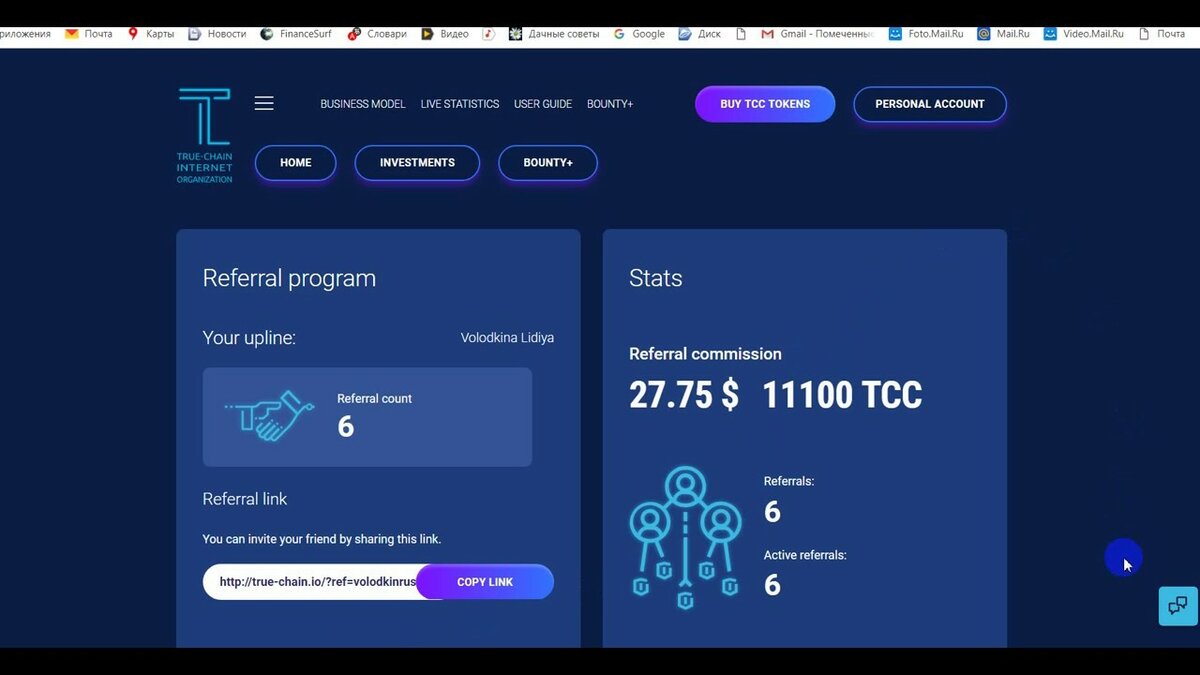Open the Video.Mail.Ru bookmark
Viewport: 1200px width, 675px height.
click(x=1083, y=33)
